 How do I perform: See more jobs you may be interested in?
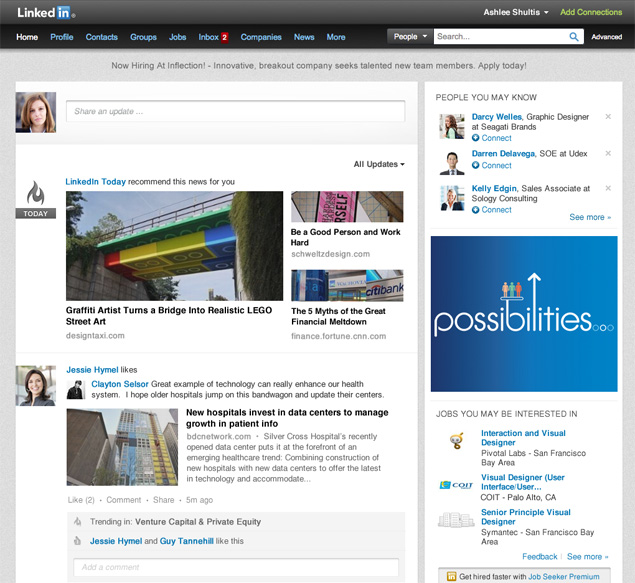tap(587, 557)
